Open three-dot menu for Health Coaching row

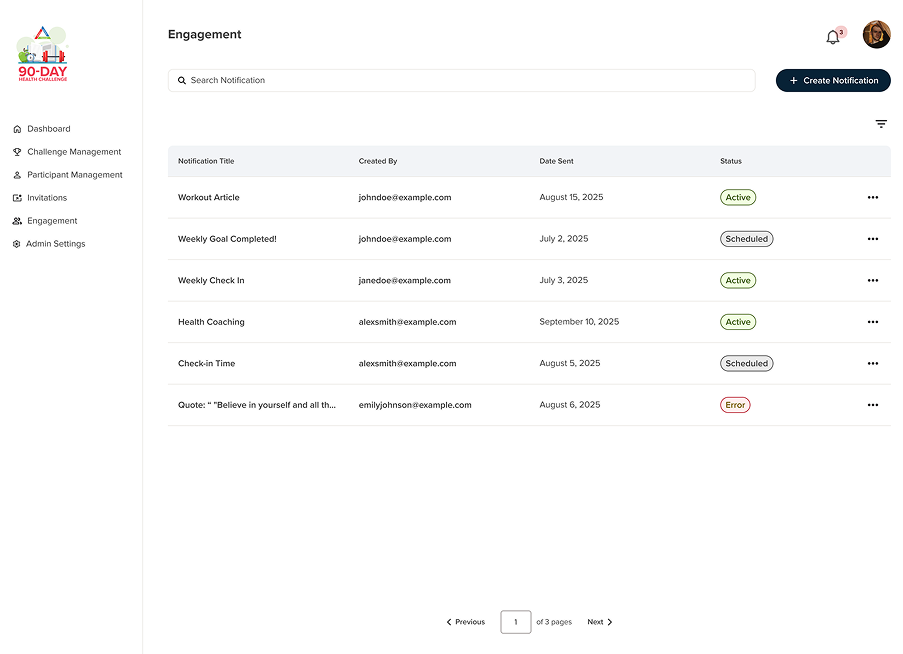[872, 322]
